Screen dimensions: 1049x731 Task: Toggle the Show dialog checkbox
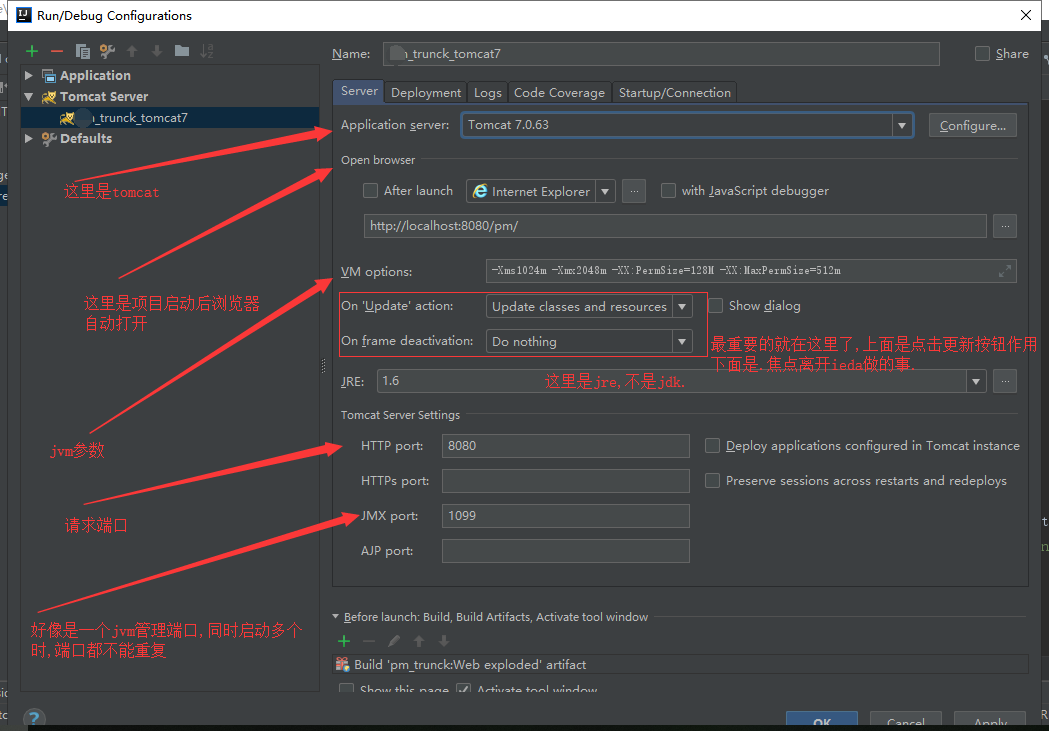click(716, 306)
